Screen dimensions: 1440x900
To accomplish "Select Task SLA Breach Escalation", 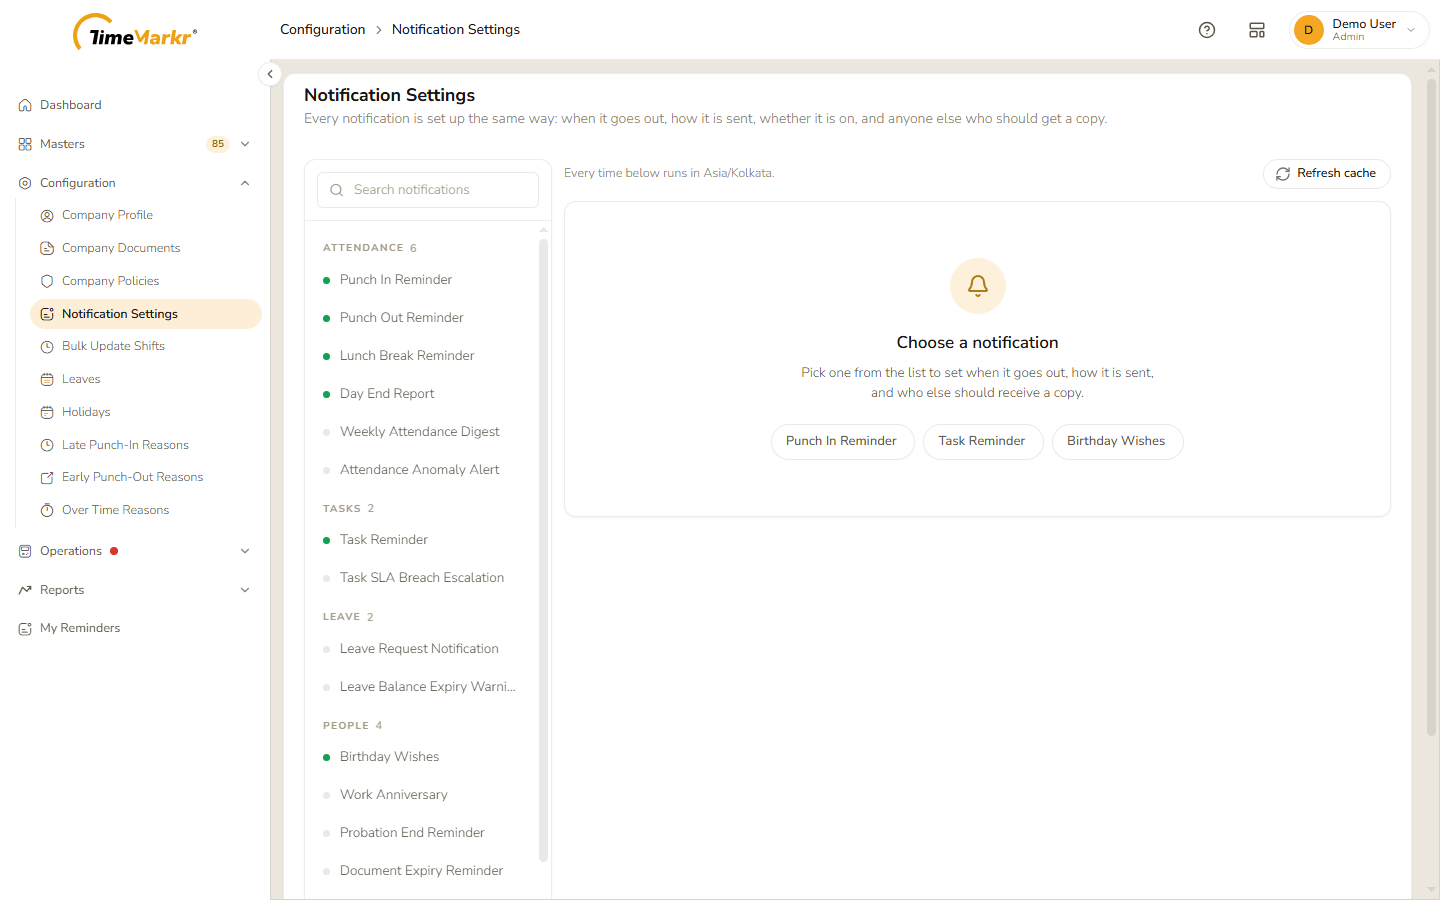I will tap(421, 578).
